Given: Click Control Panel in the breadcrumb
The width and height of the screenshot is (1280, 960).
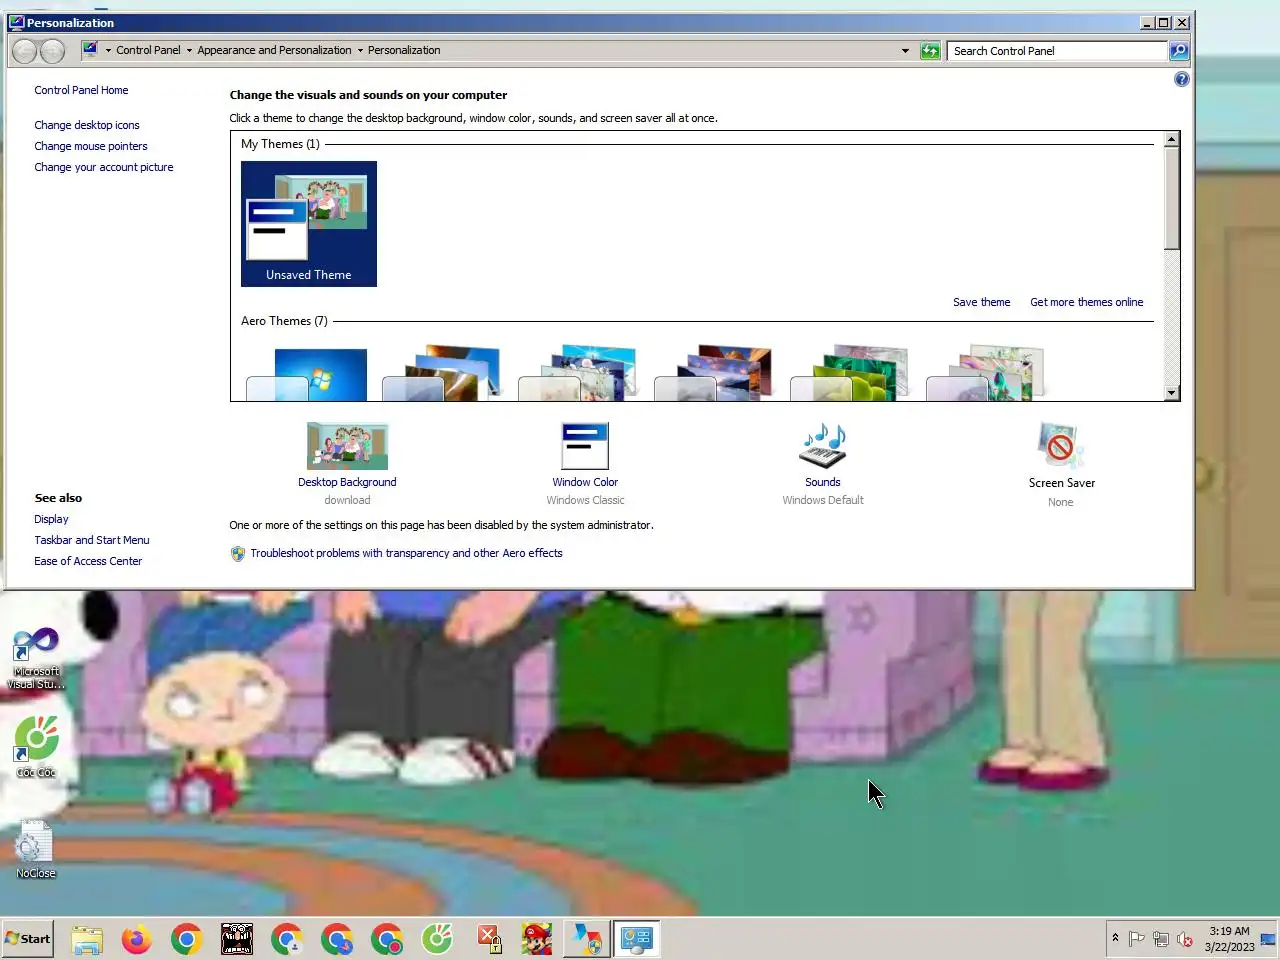Looking at the screenshot, I should click(148, 50).
